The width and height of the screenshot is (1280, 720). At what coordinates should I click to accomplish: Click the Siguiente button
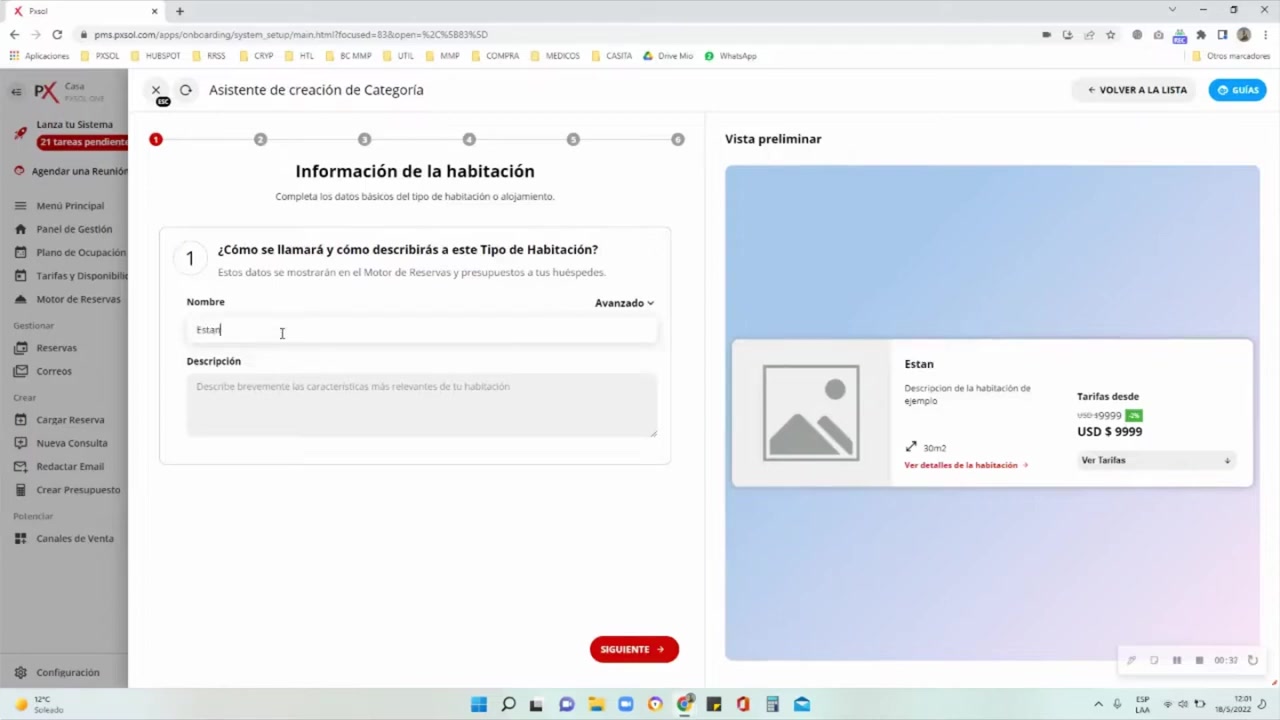(634, 649)
